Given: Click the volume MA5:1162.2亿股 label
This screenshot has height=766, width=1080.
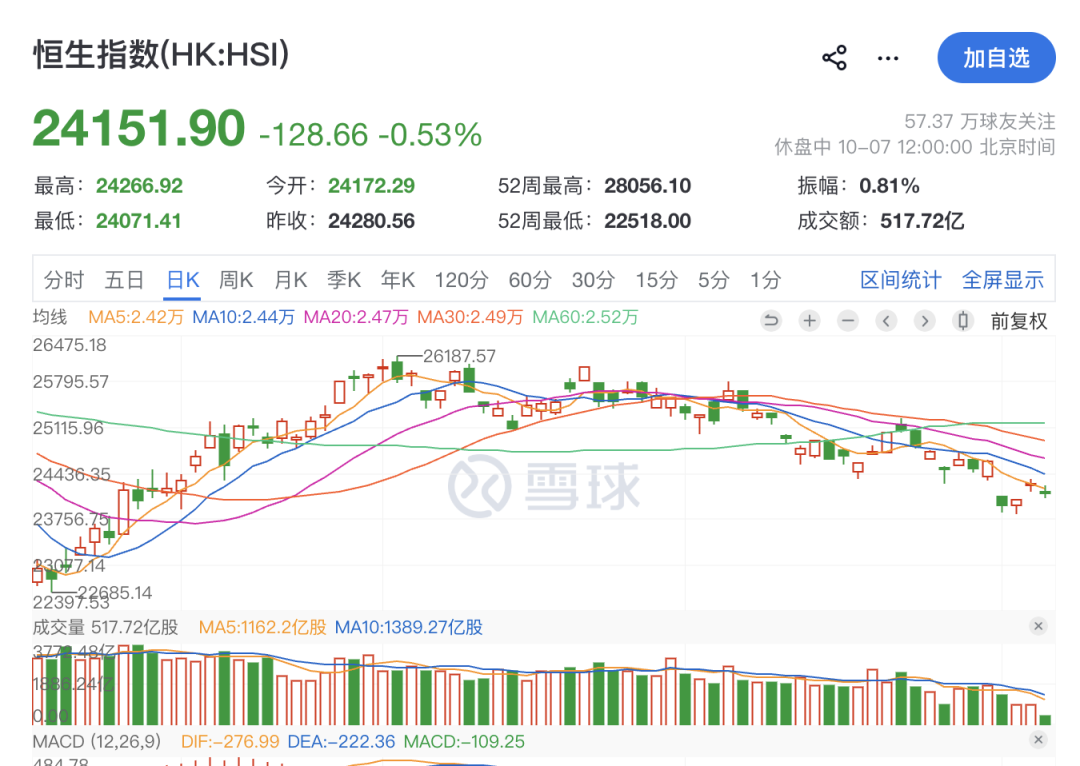Looking at the screenshot, I should (x=262, y=628).
